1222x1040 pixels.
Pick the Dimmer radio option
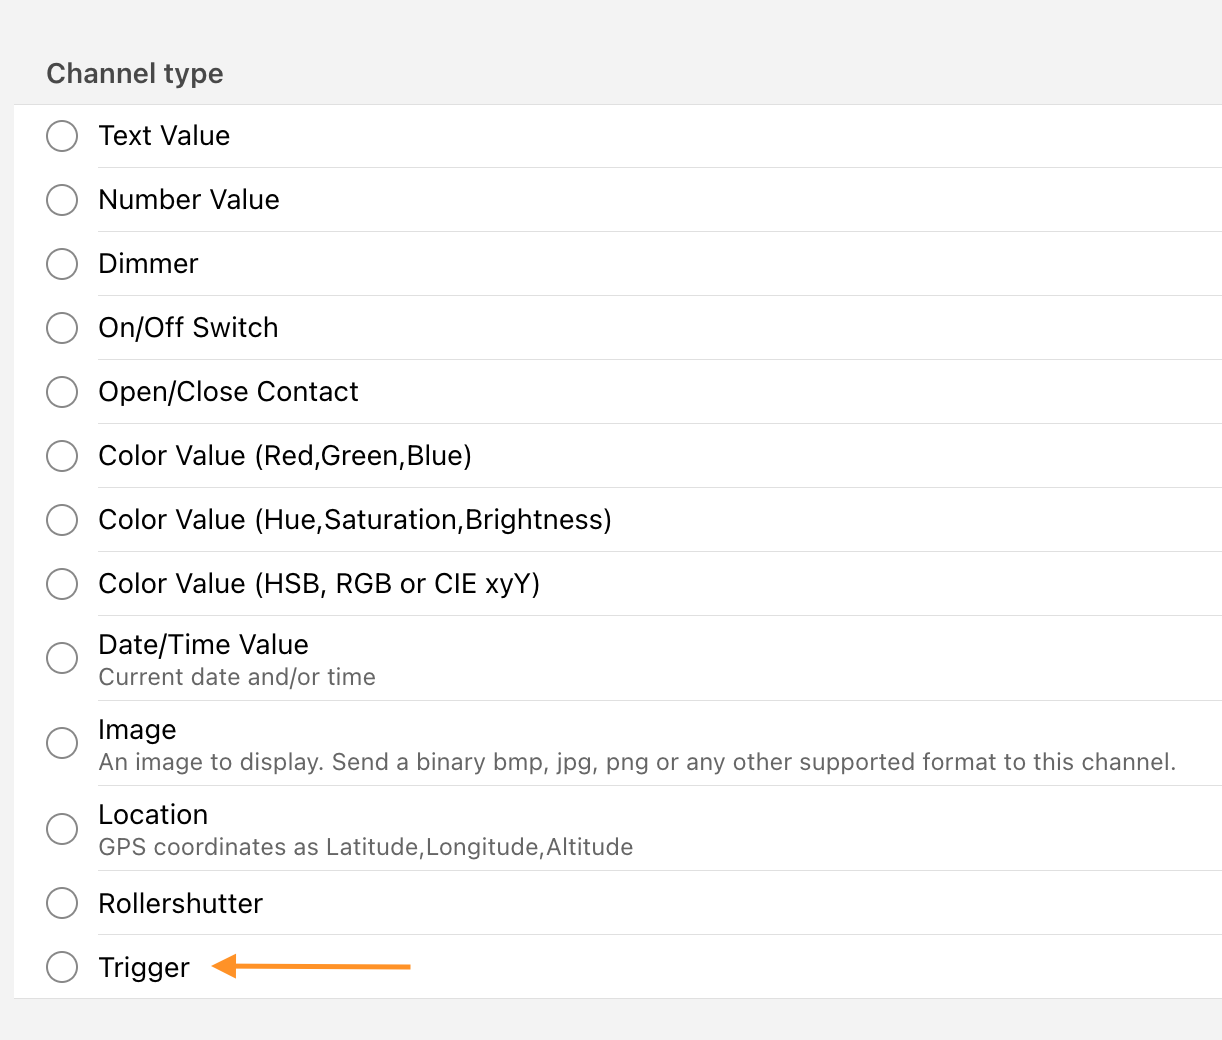62,264
